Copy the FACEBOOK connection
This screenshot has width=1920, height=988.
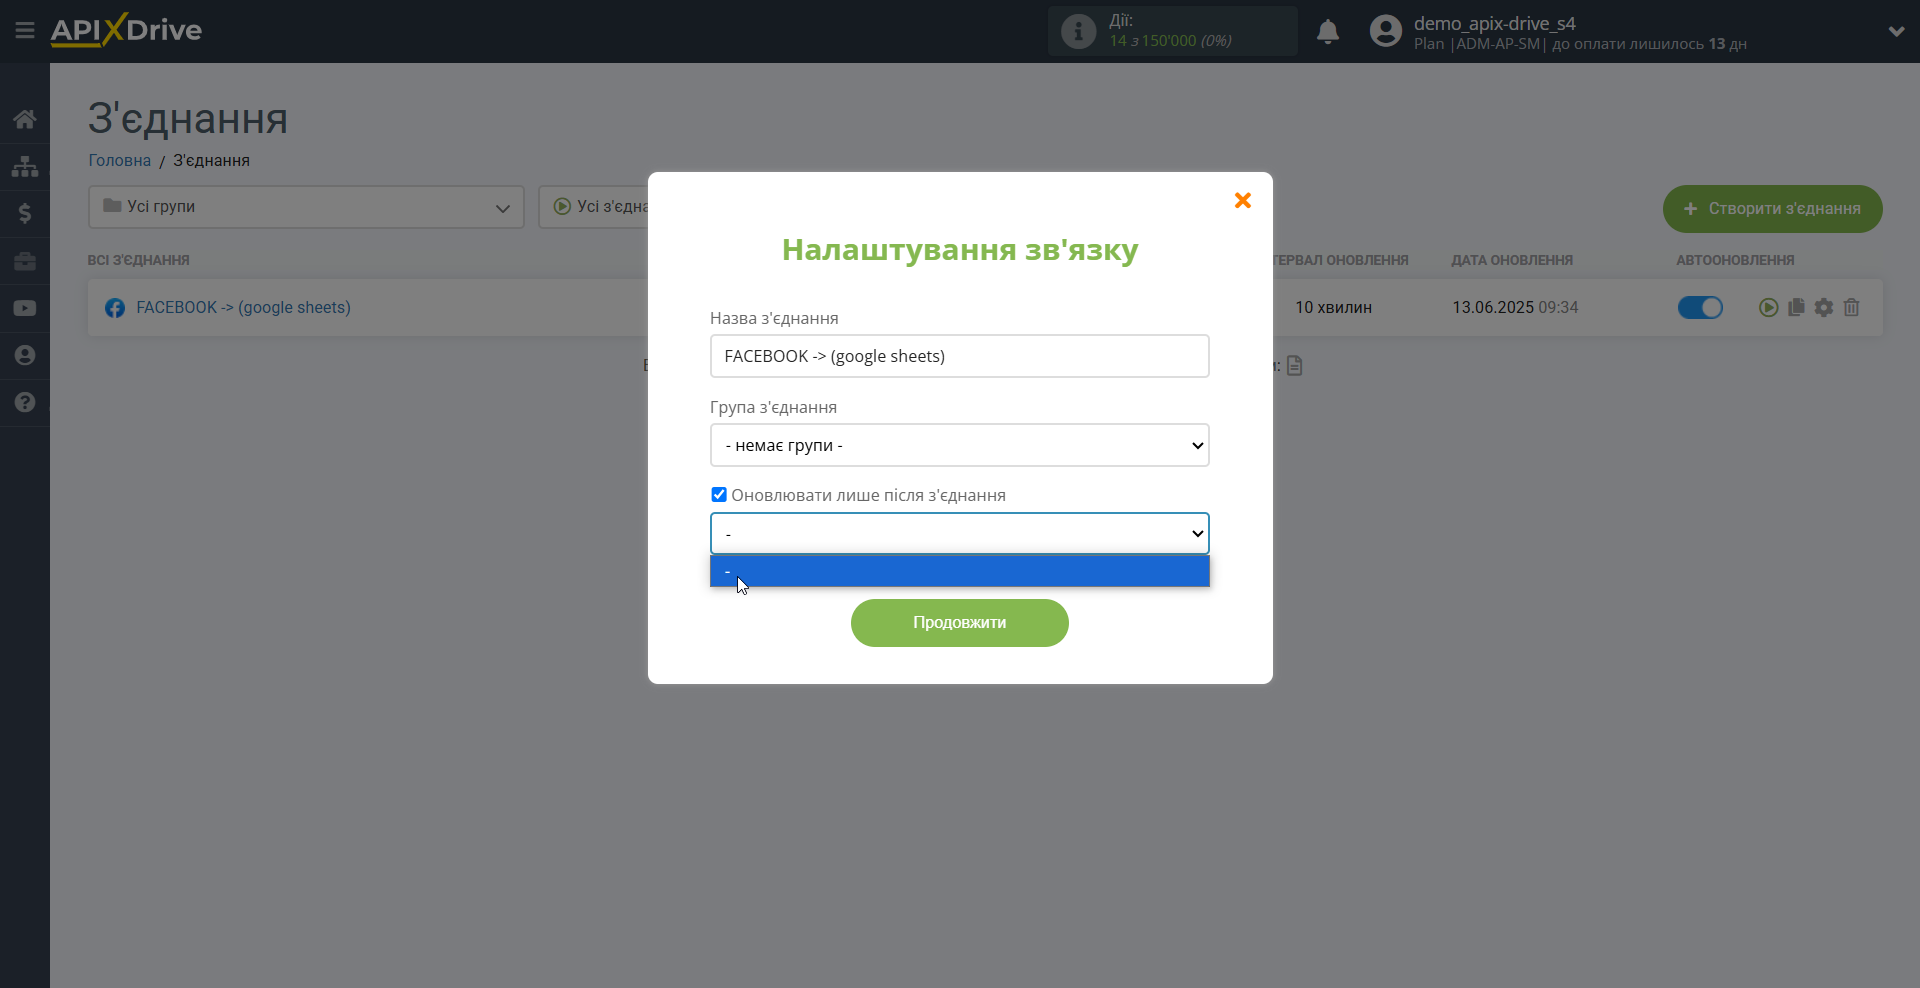pyautogui.click(x=1796, y=308)
